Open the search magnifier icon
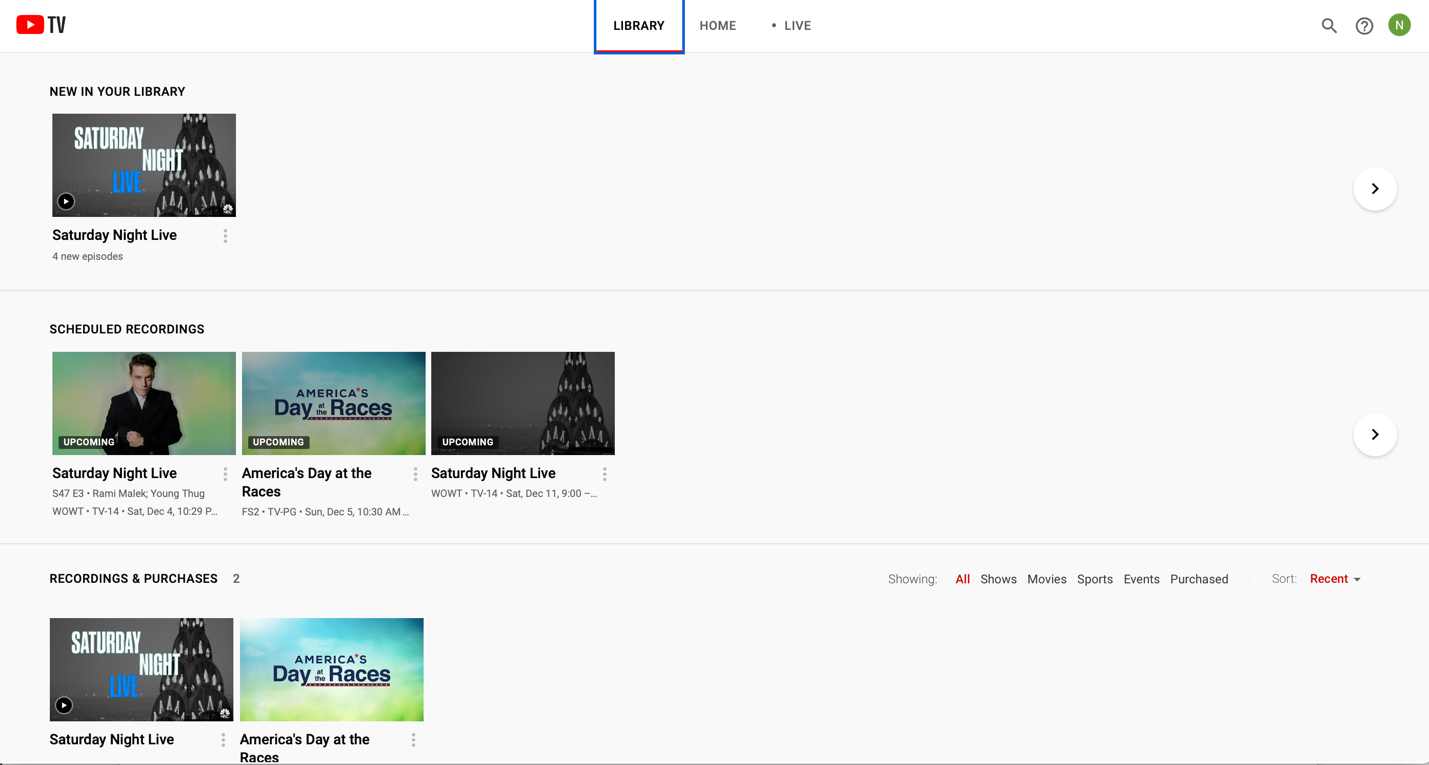1429x765 pixels. coord(1329,26)
